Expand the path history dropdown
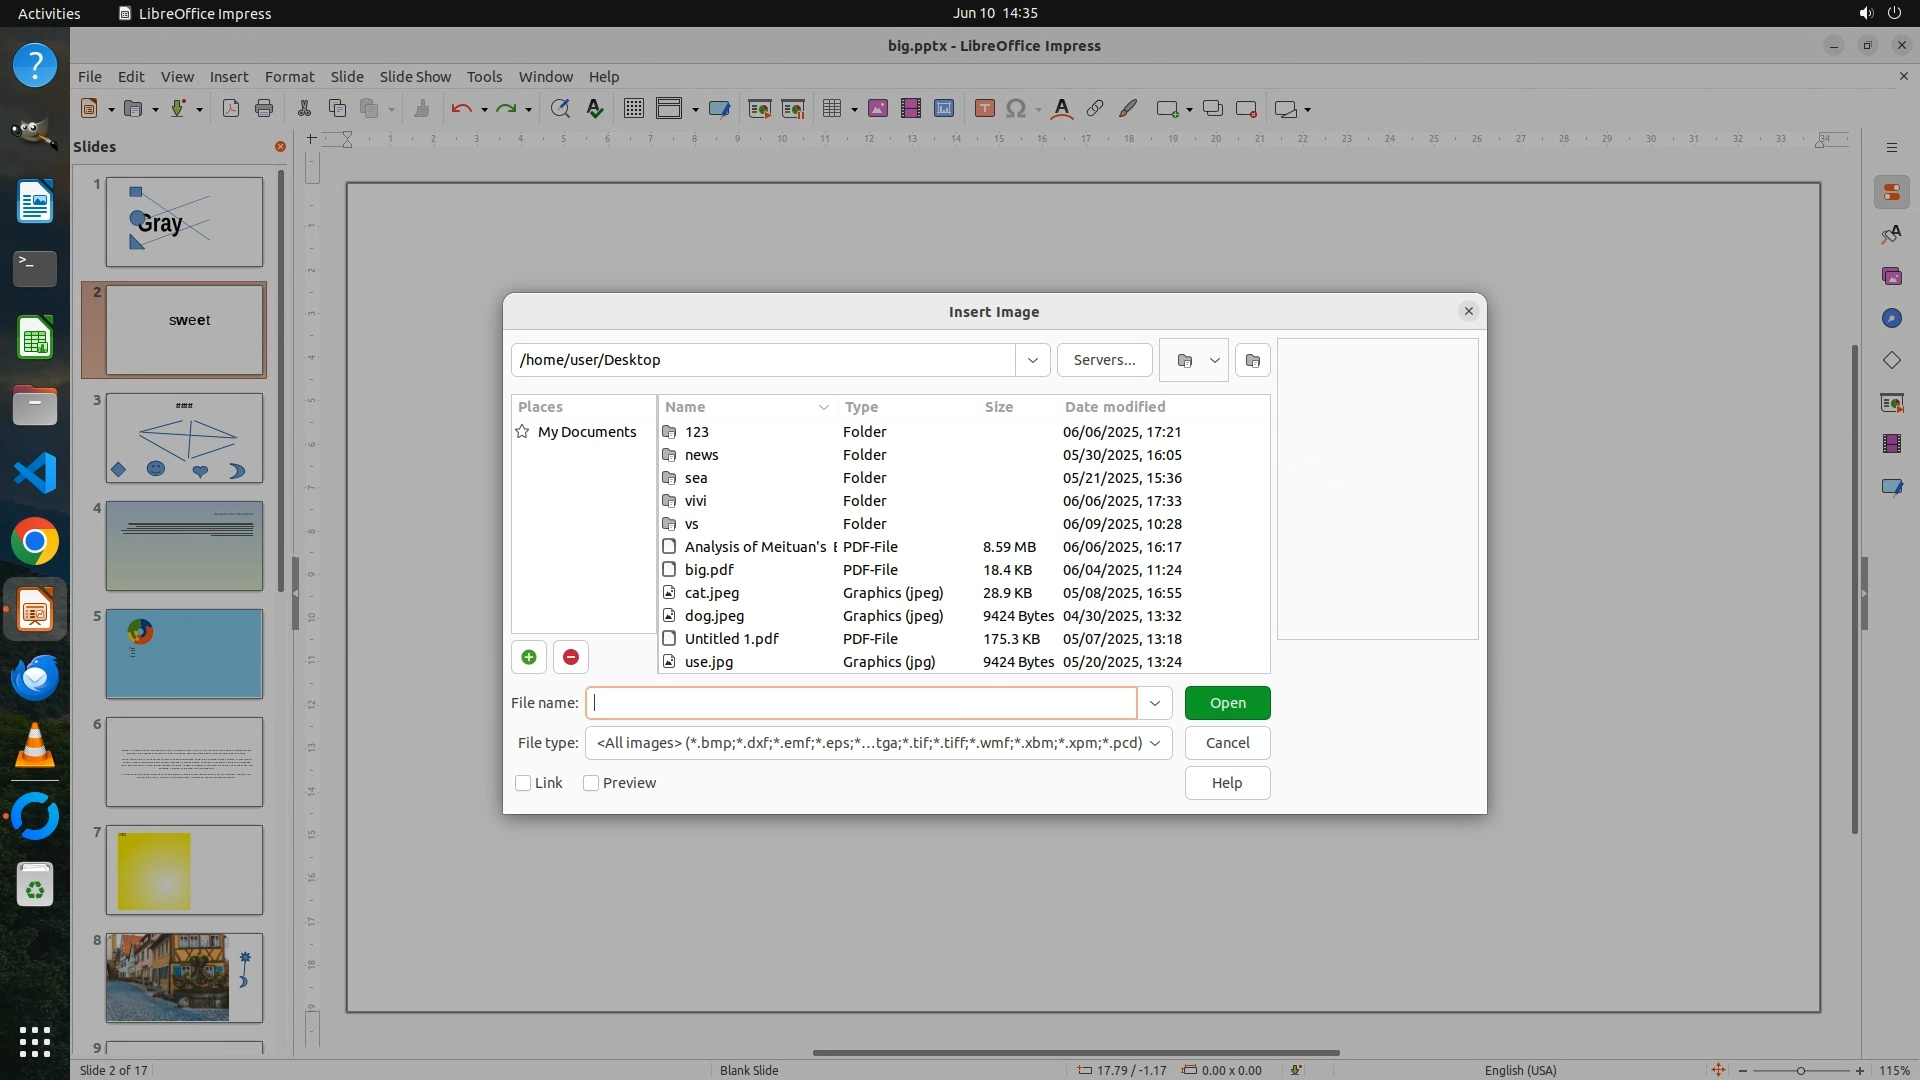 tap(1033, 360)
